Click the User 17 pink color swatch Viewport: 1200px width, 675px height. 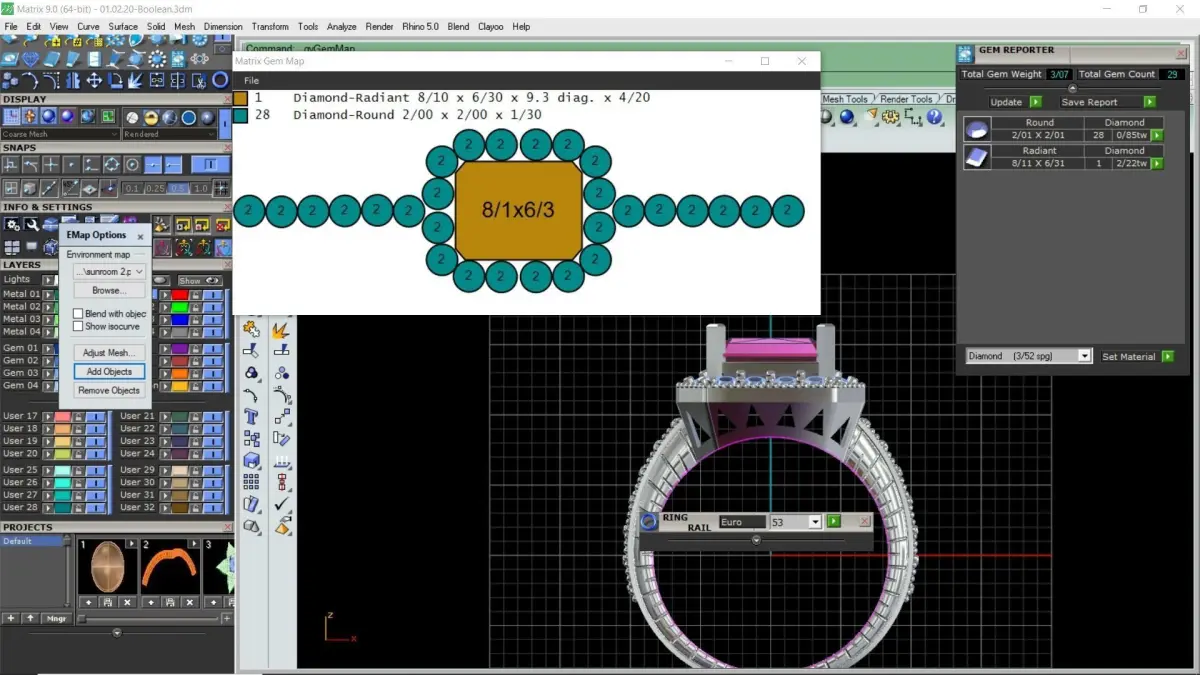coord(62,416)
